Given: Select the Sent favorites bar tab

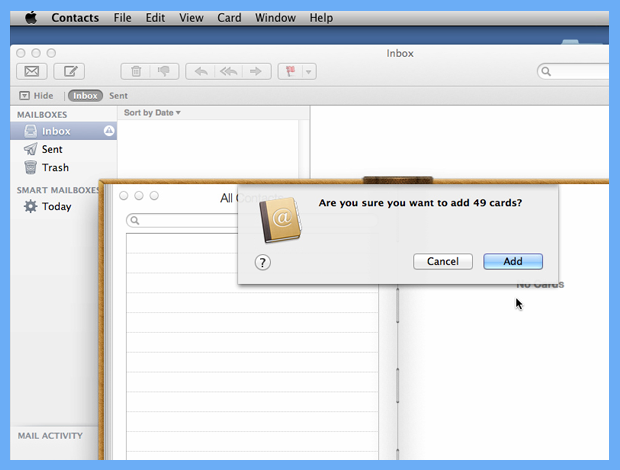Looking at the screenshot, I should click(118, 96).
